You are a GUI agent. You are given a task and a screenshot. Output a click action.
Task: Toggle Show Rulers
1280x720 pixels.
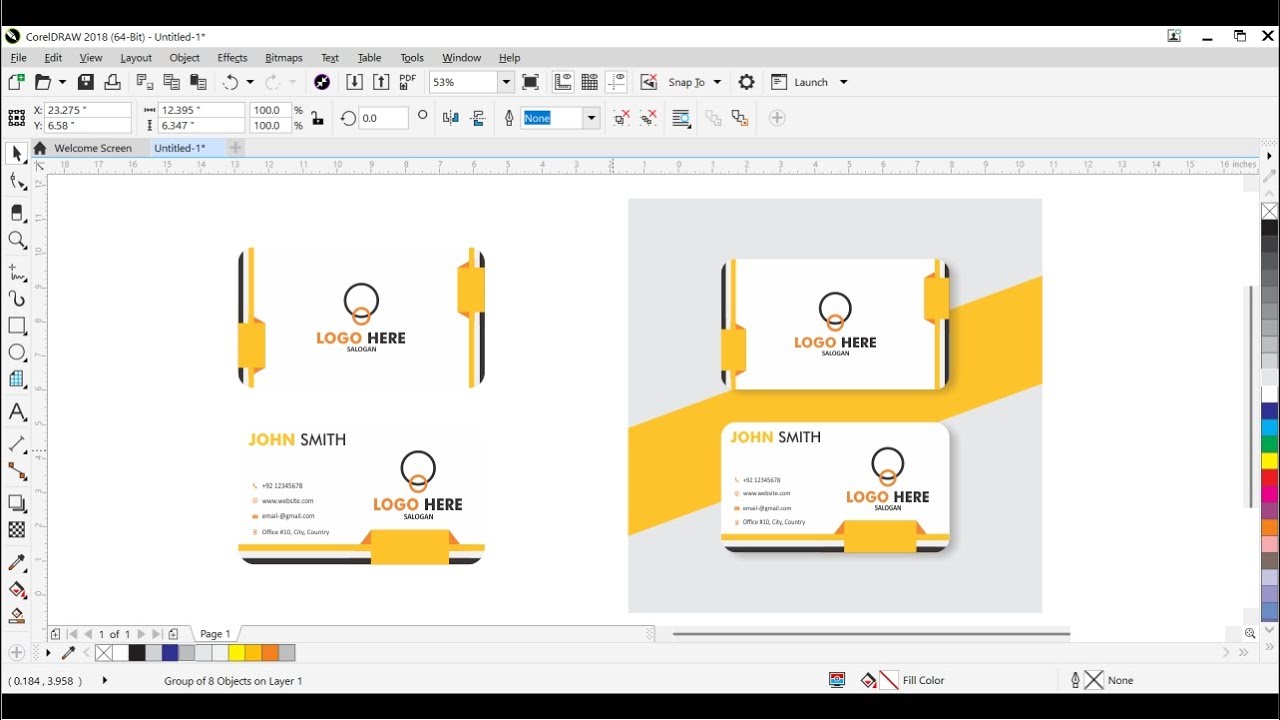pos(563,82)
